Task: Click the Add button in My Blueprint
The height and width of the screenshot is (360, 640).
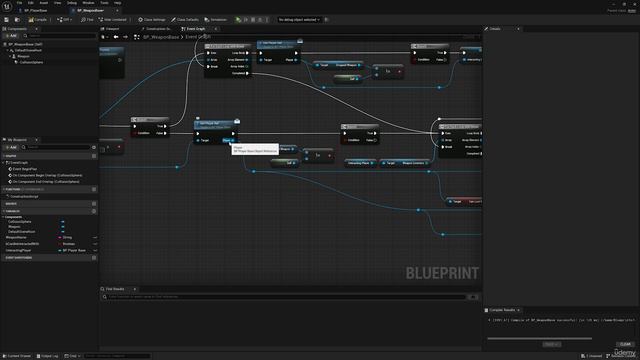Action: point(11,147)
